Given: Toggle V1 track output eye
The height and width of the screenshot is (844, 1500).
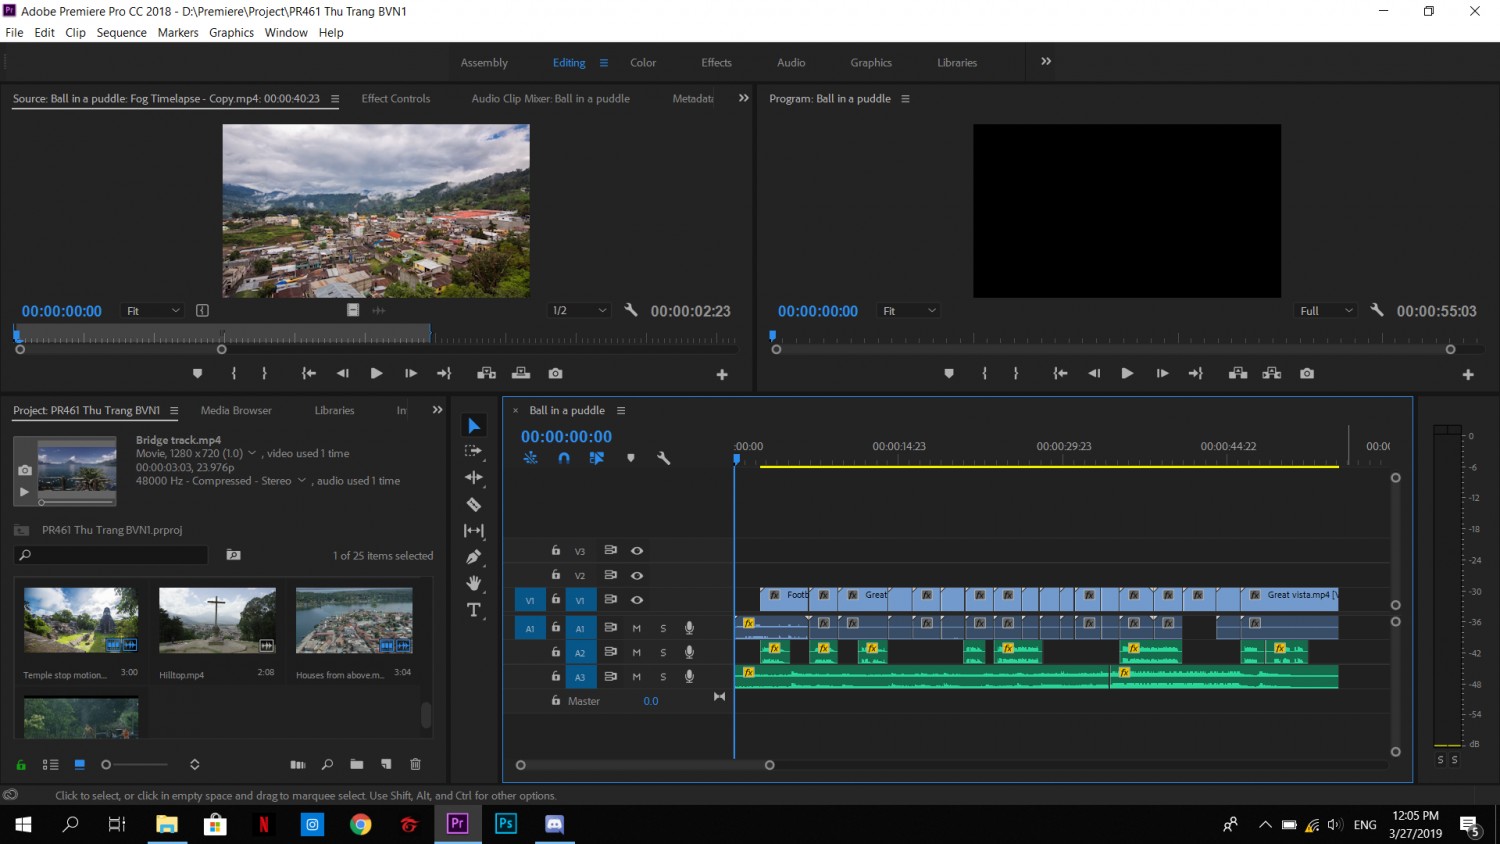Looking at the screenshot, I should click(637, 600).
